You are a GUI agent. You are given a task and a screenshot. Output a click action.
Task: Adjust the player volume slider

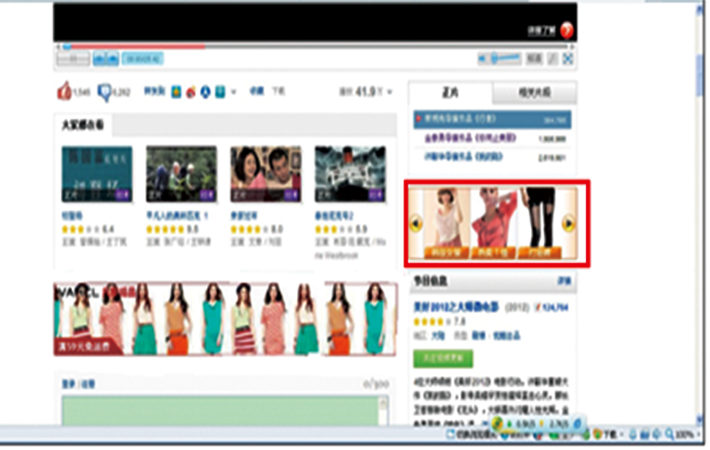[x=506, y=58]
